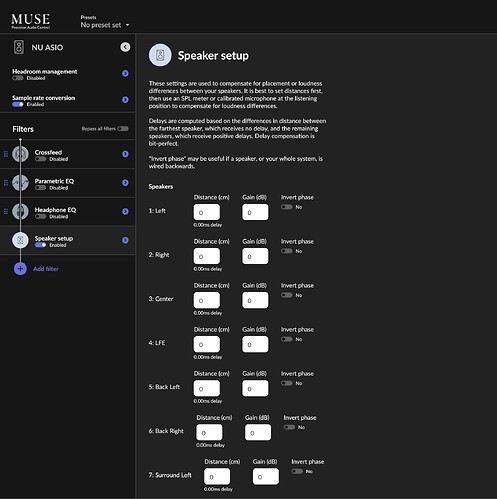This screenshot has height=499, width=497.
Task: Grab the Crossfeed drag handle dots
Action: (x=6, y=154)
